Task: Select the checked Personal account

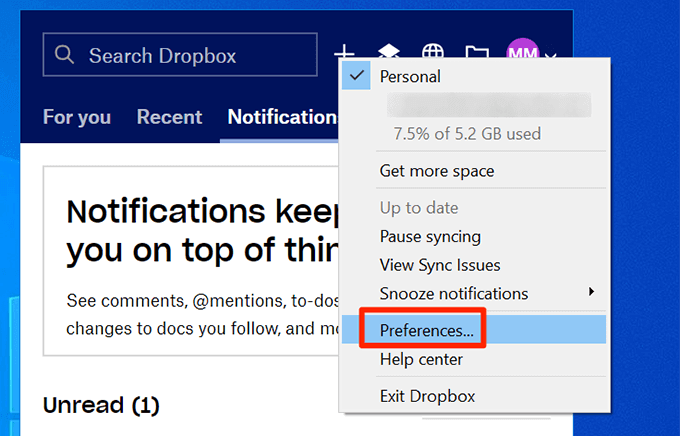Action: pos(410,76)
